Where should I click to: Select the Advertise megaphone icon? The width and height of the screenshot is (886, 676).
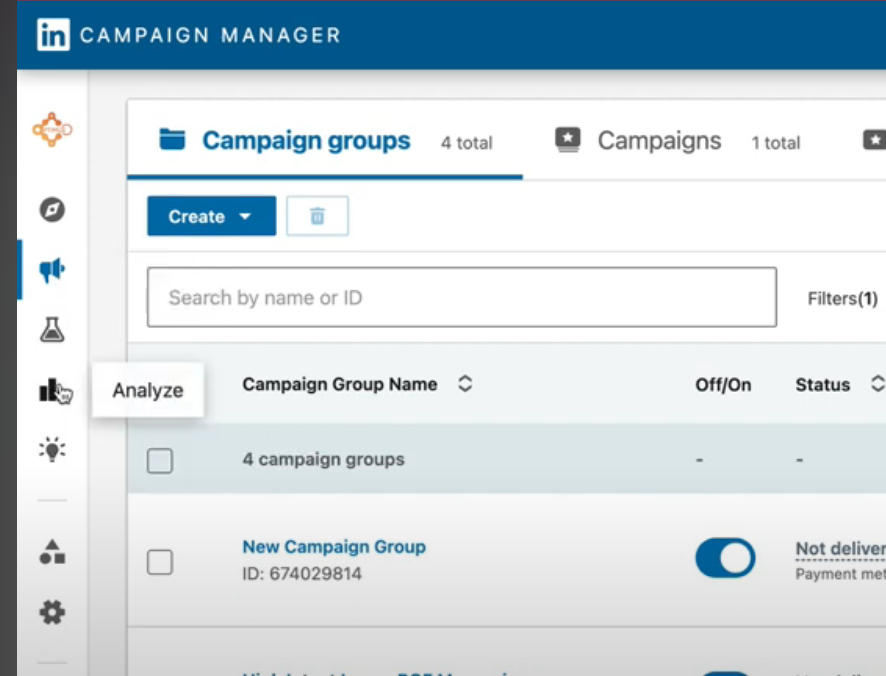point(52,270)
